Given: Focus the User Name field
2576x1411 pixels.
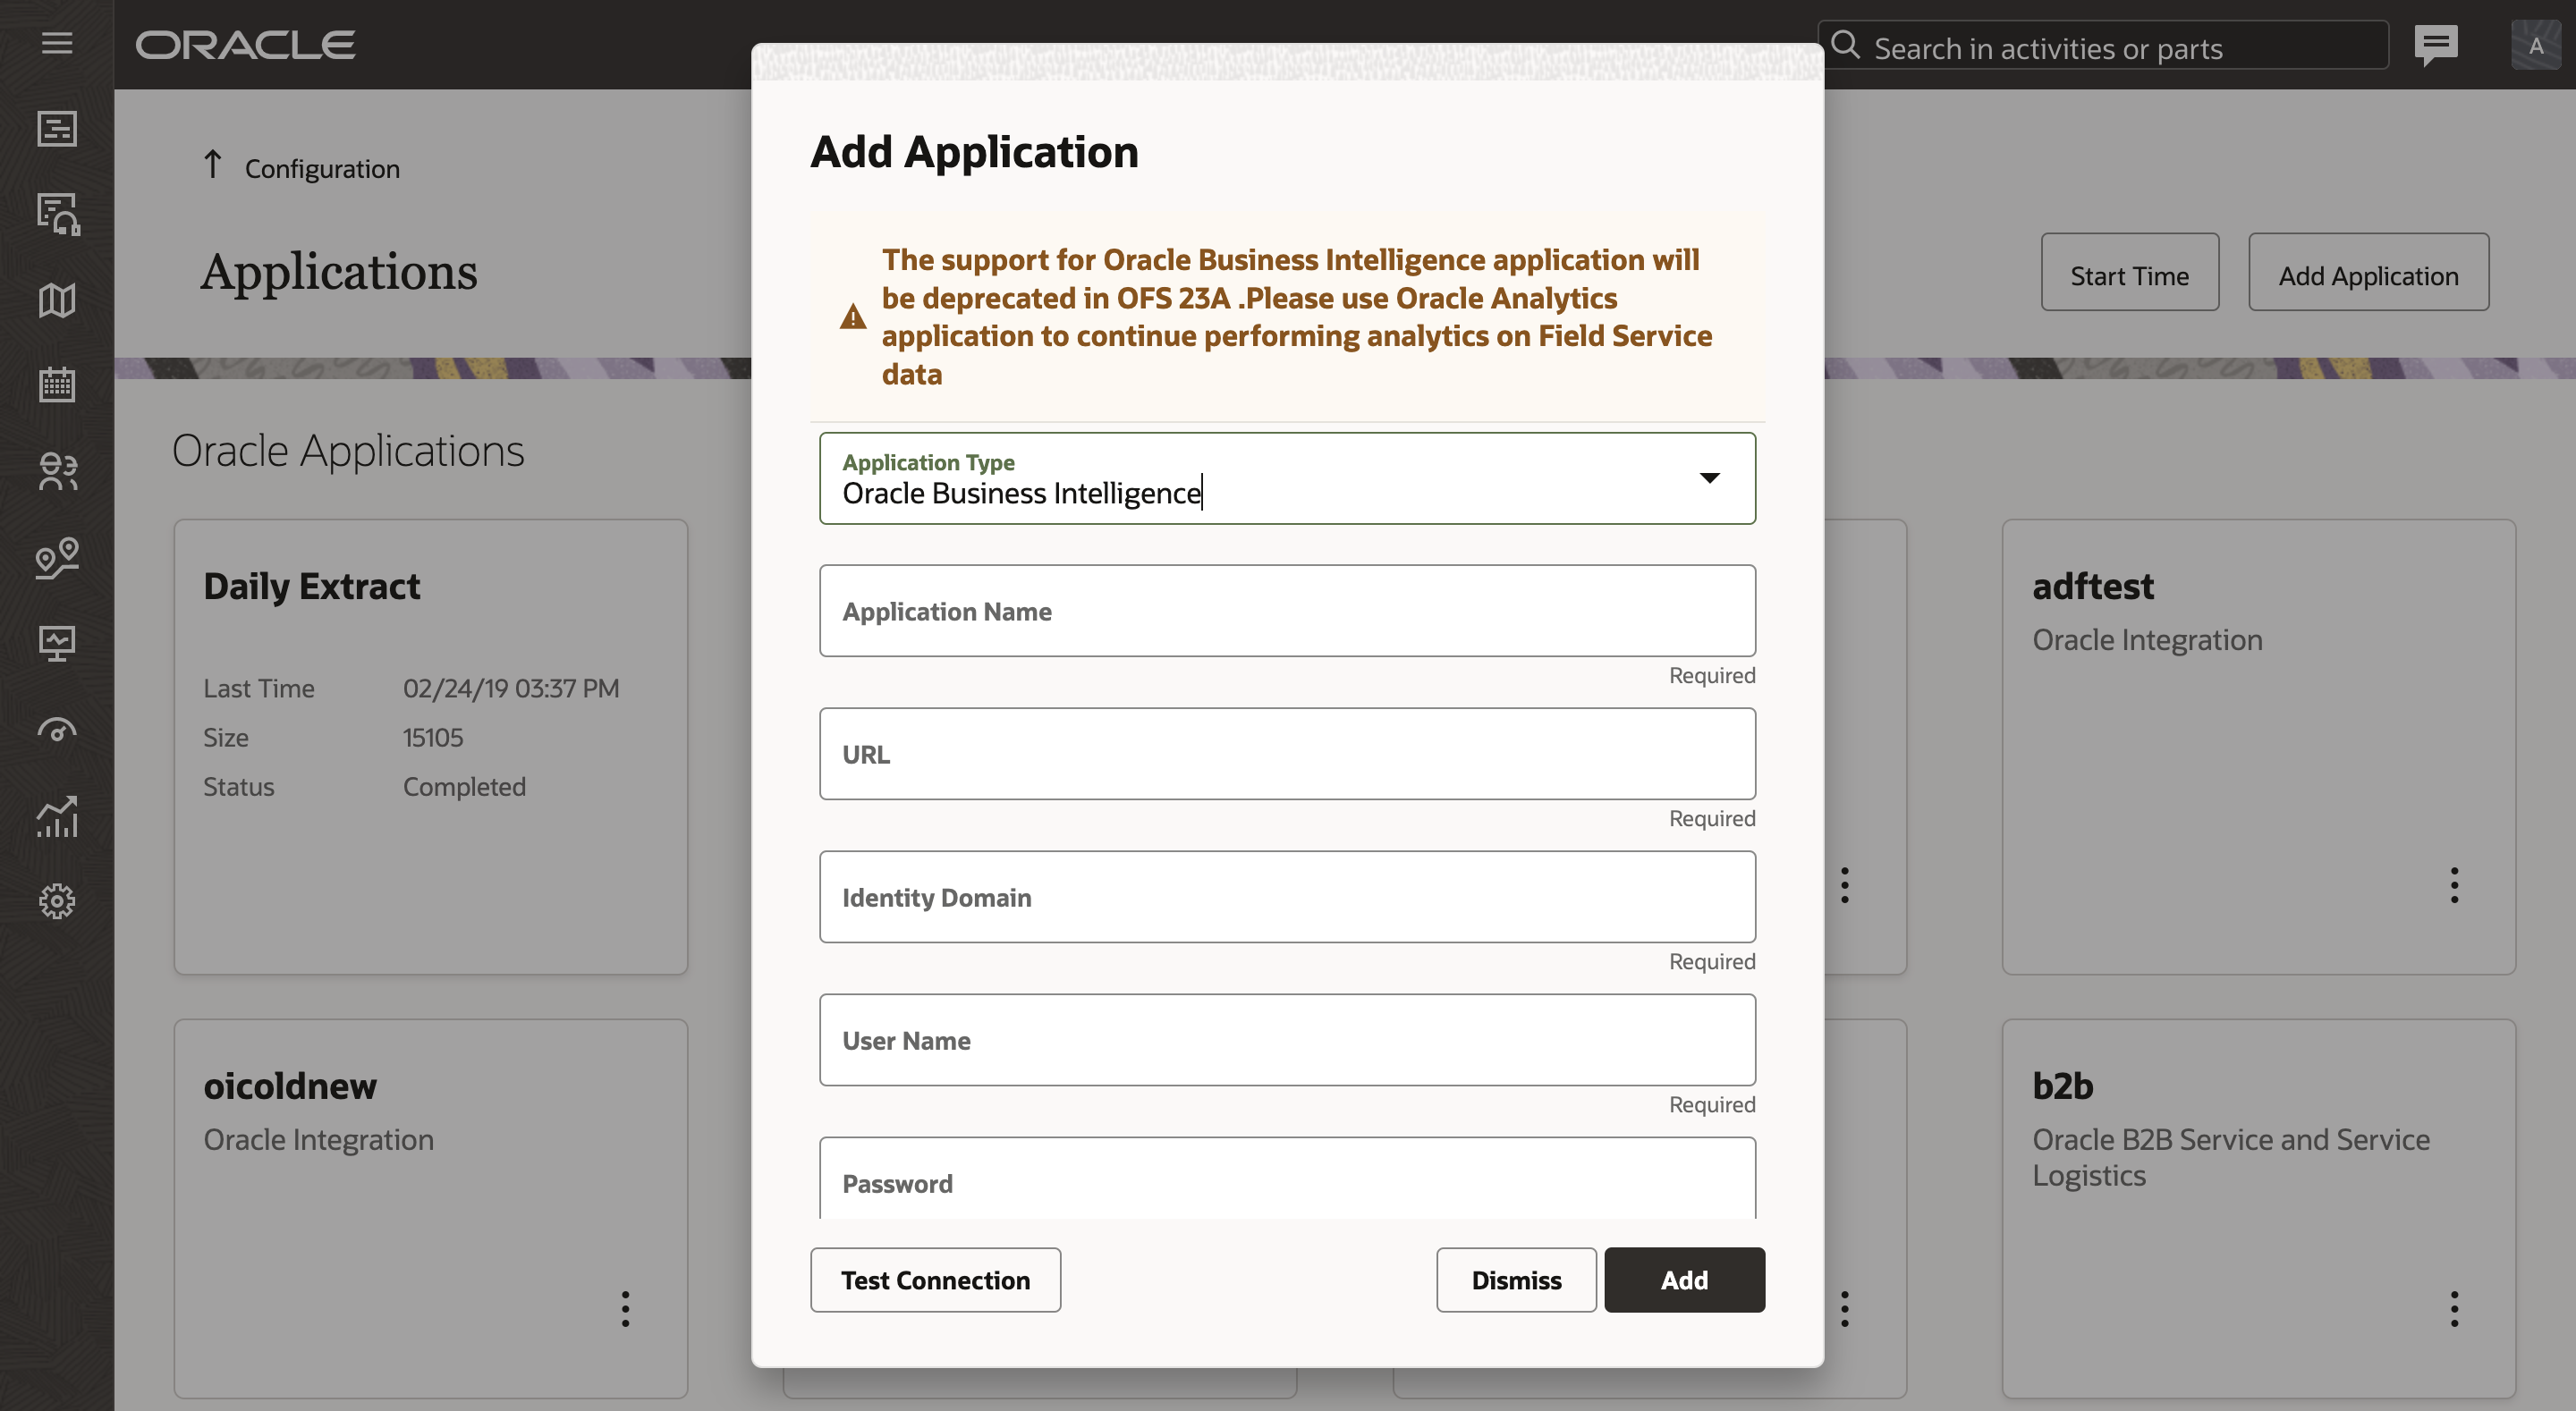Looking at the screenshot, I should (1287, 1039).
